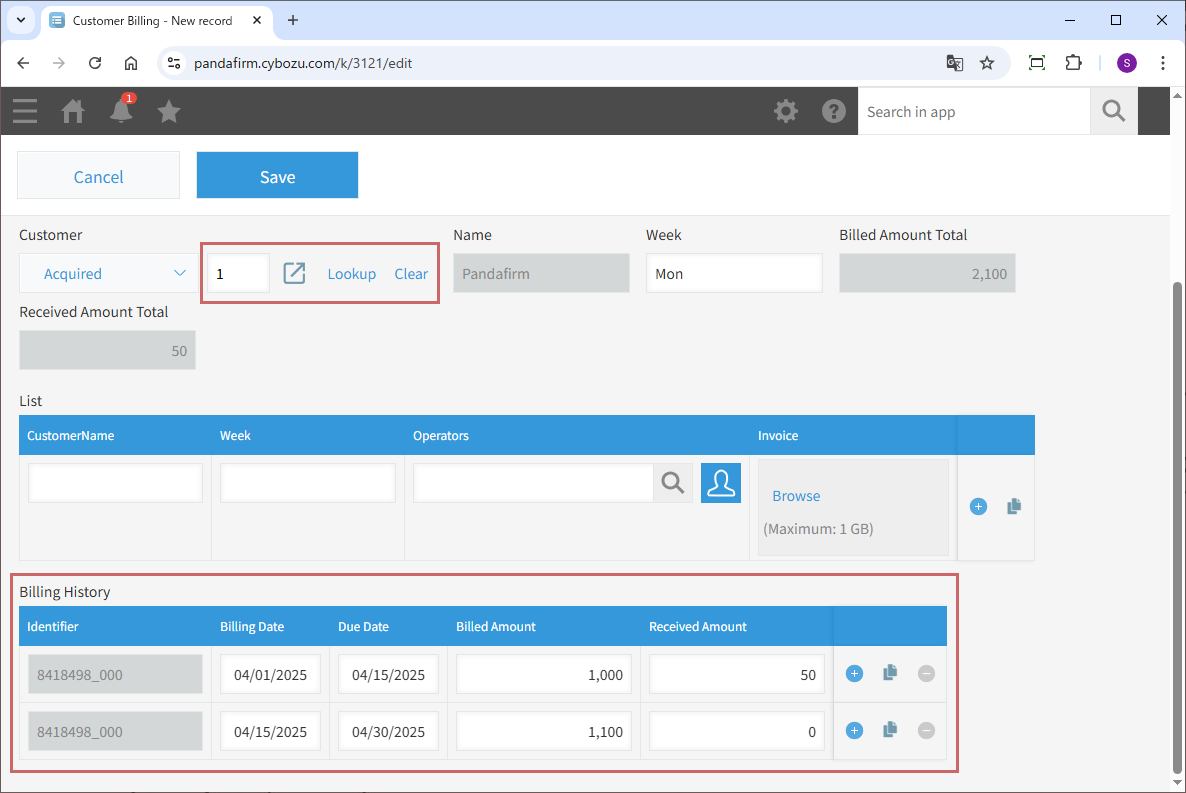Open the help question mark icon

[834, 111]
